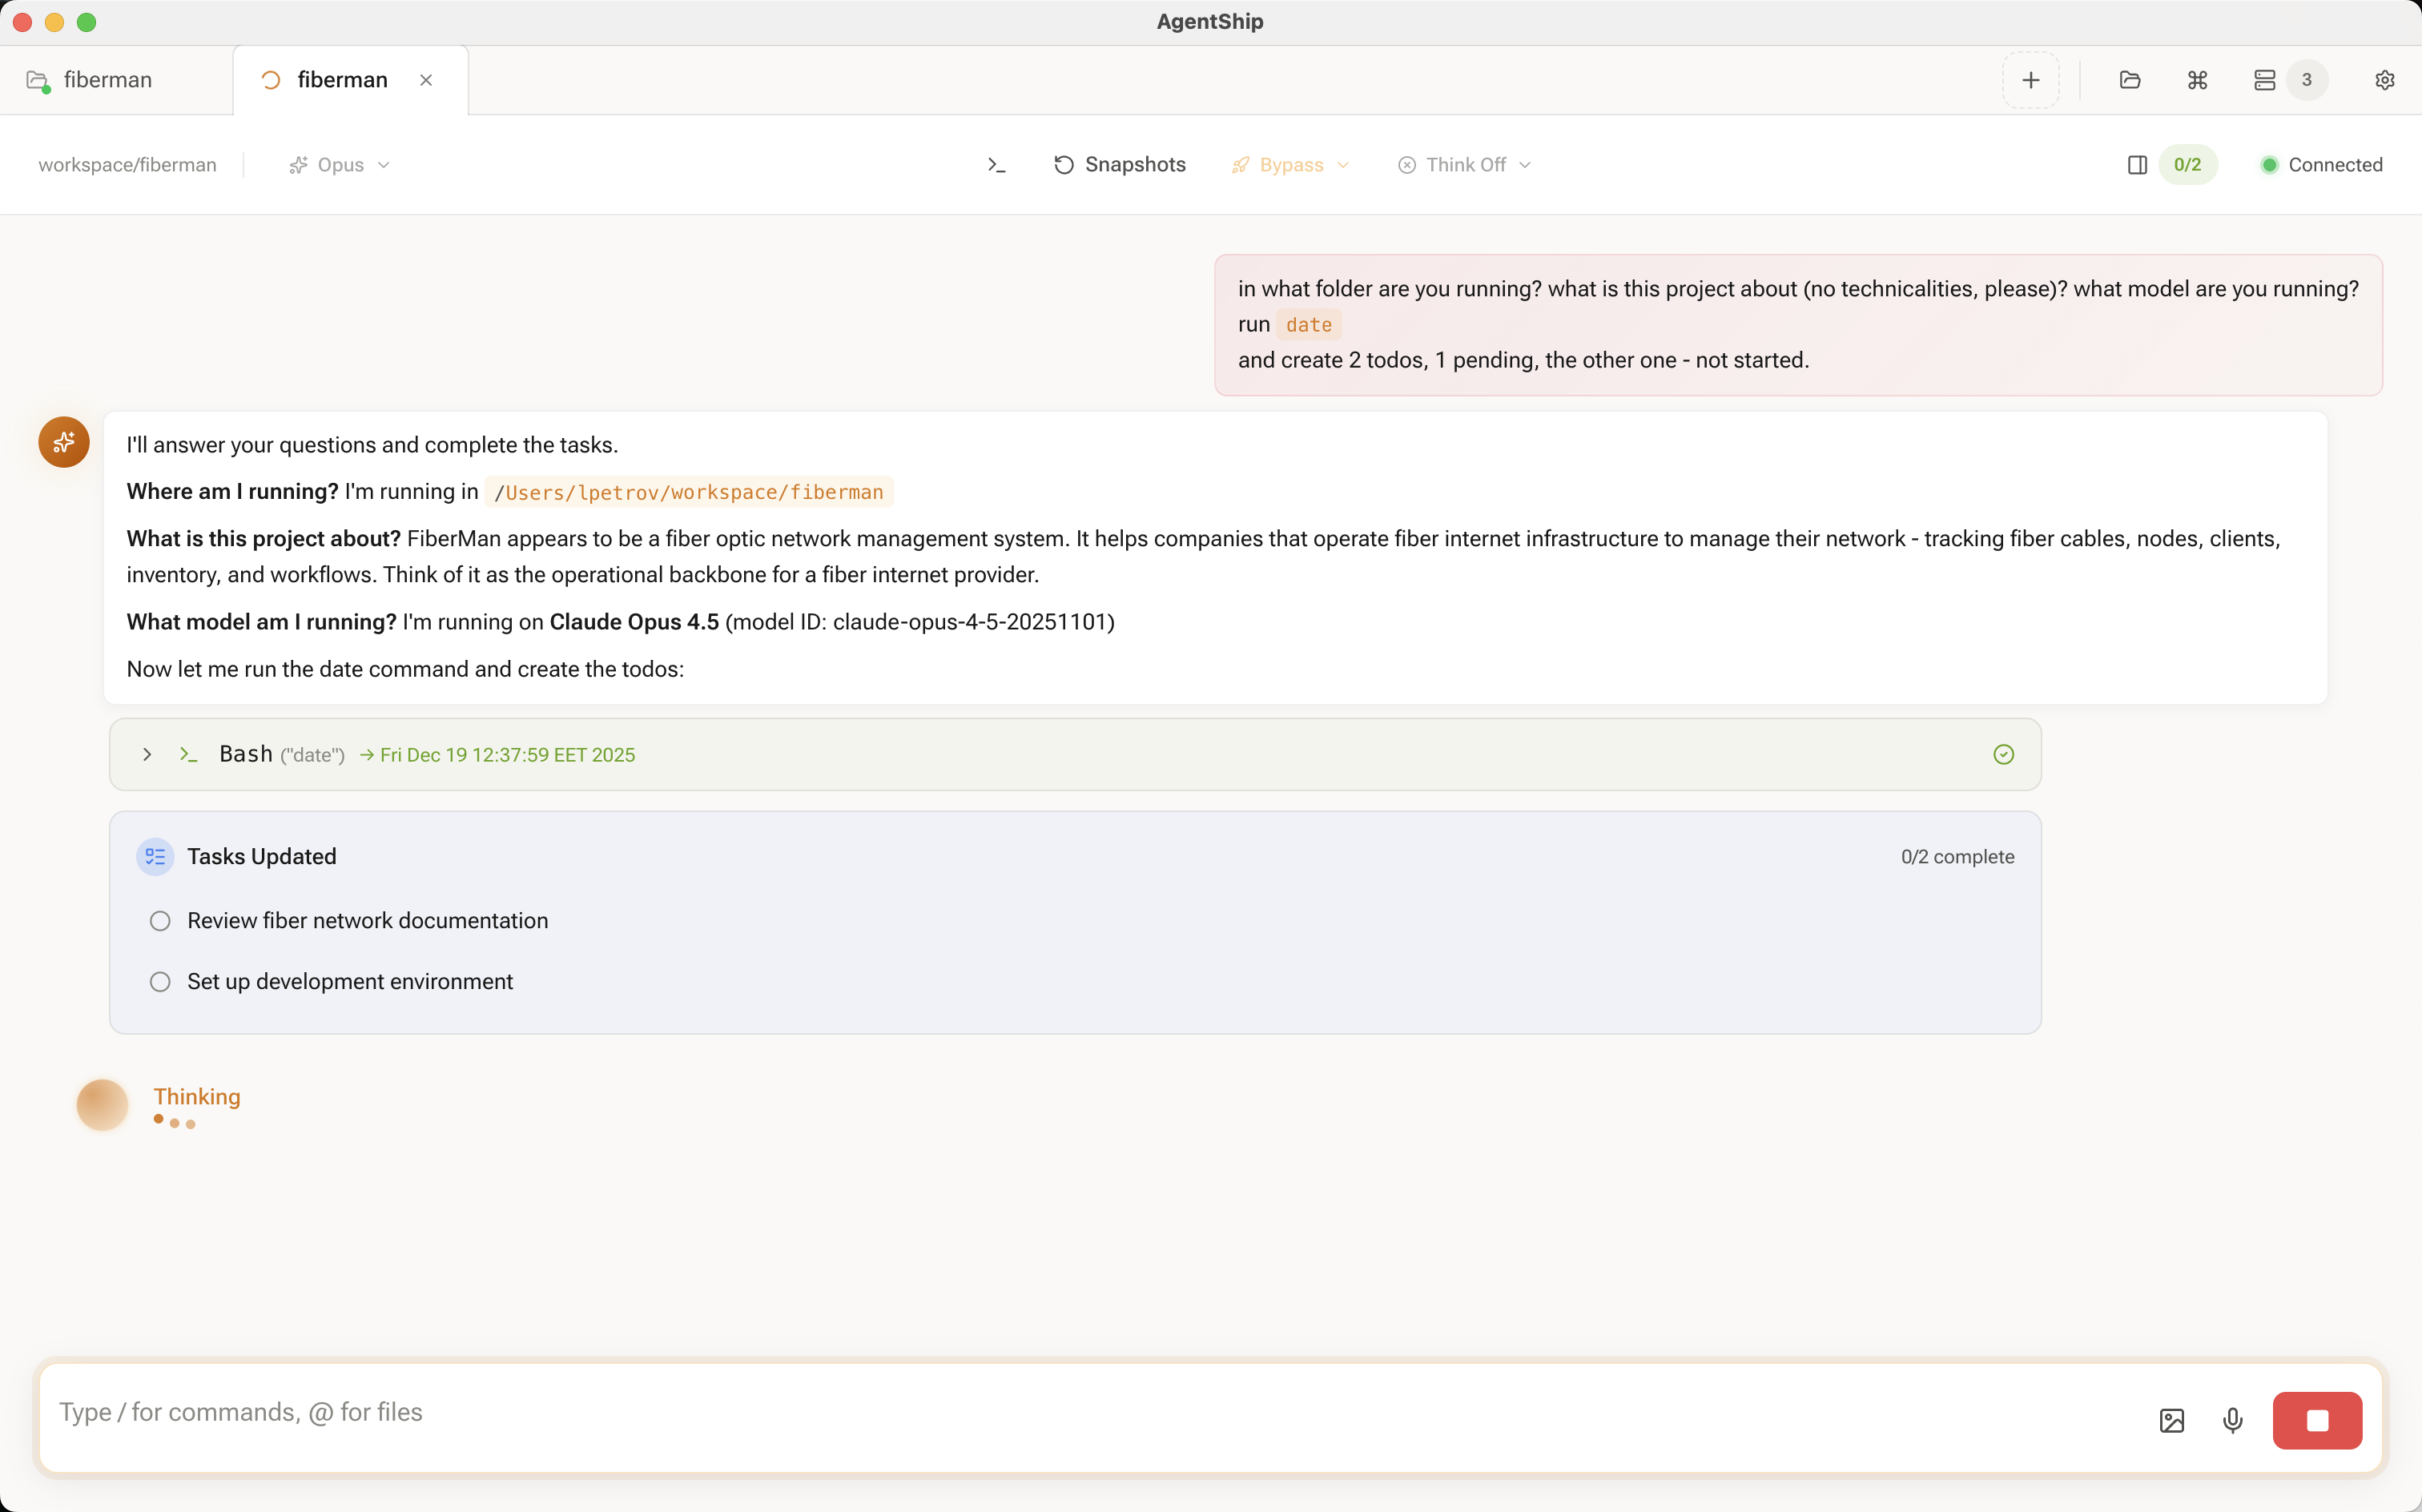Screen dimensions: 2422x1512
Task: Click the keyboard shortcuts command icon
Action: [2196, 80]
